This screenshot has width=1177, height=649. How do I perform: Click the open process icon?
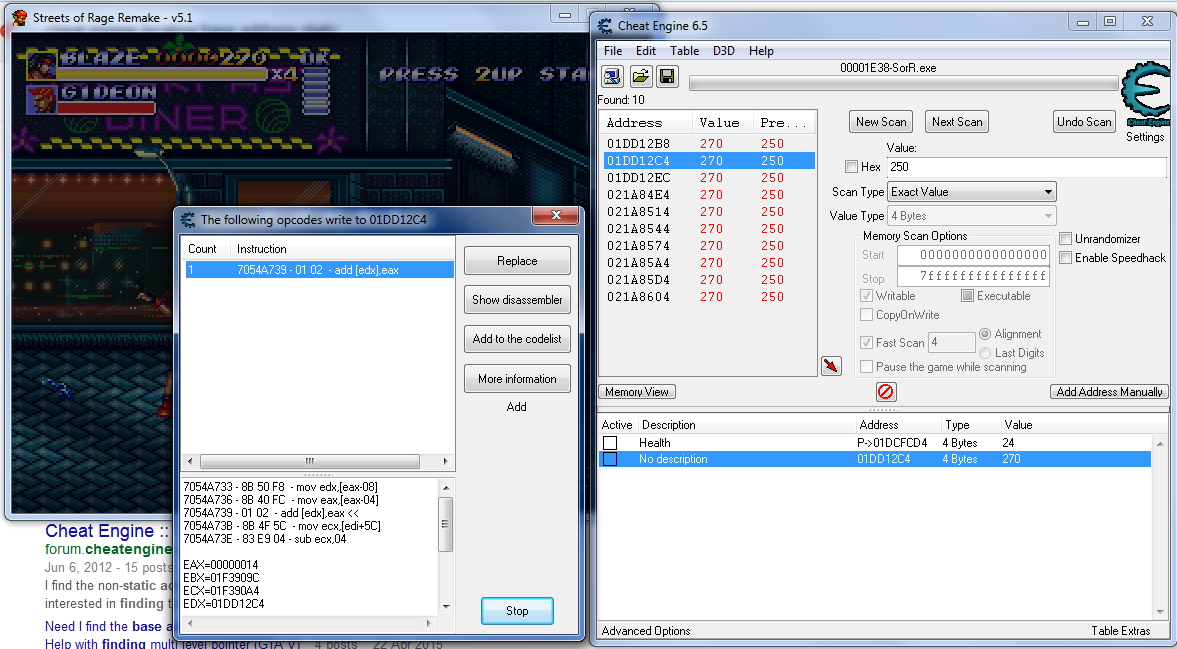[613, 77]
